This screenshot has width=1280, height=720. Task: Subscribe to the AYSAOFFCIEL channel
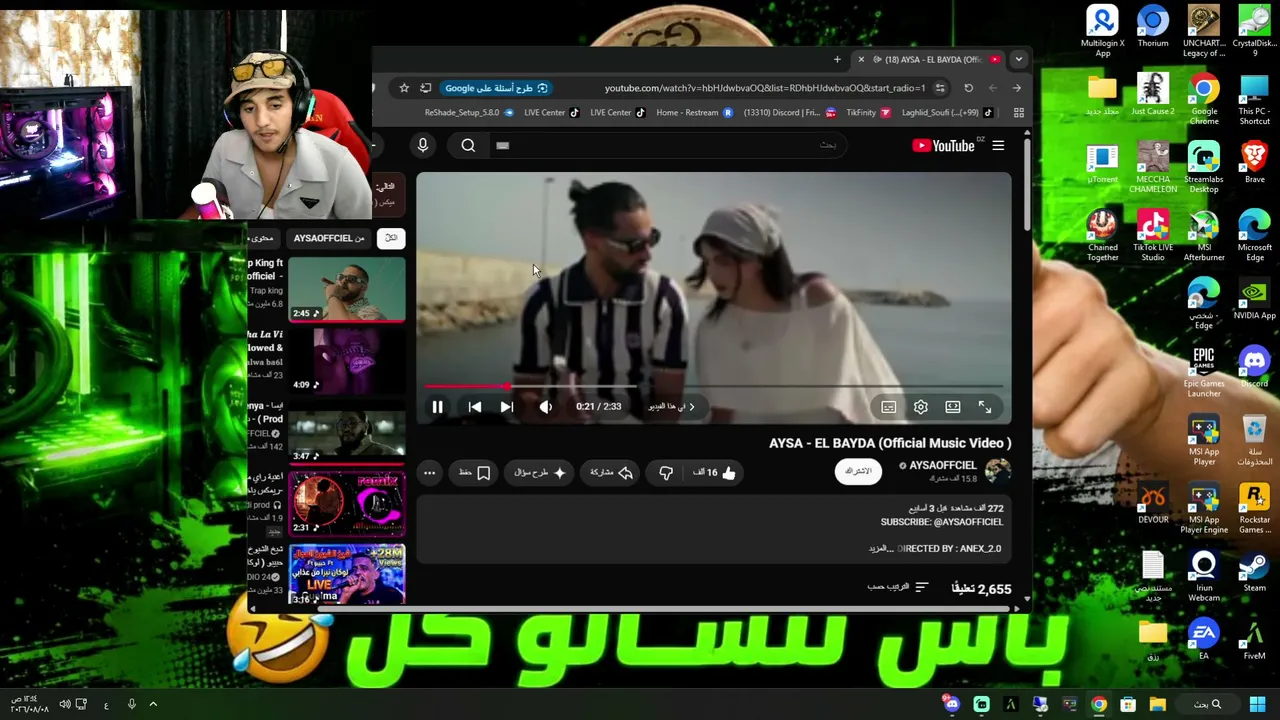[x=858, y=471]
